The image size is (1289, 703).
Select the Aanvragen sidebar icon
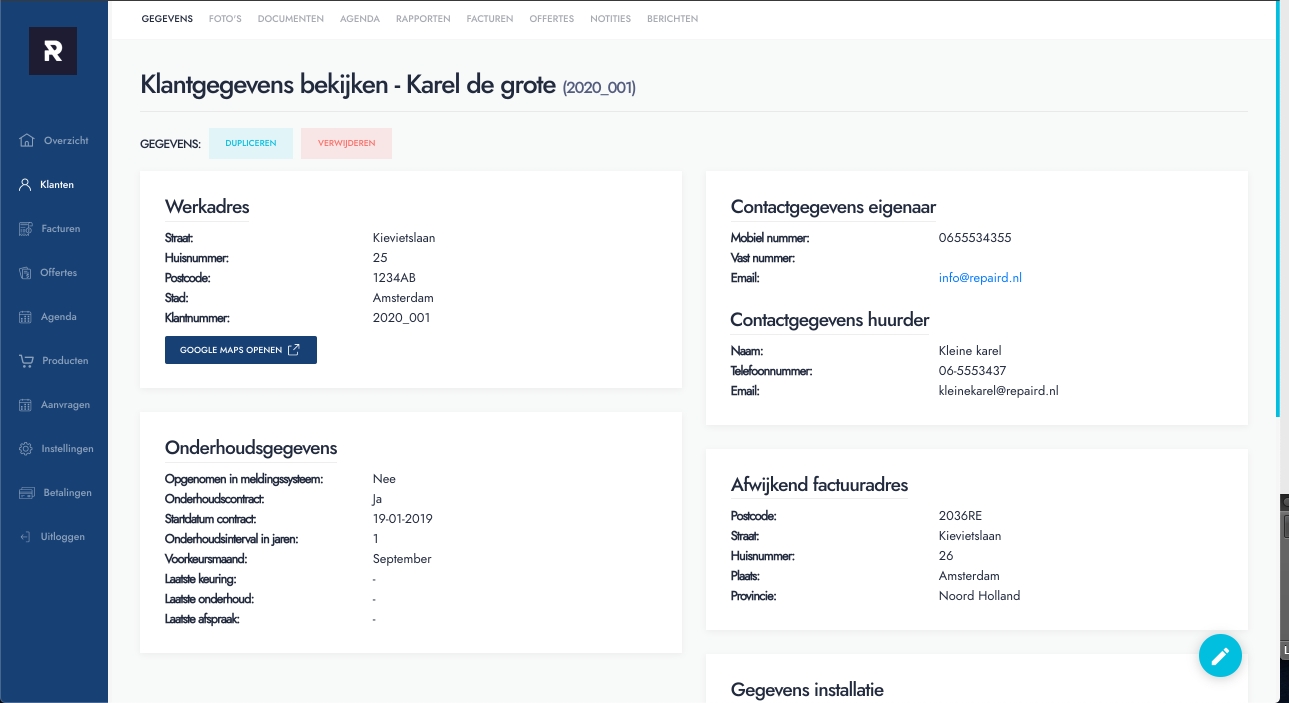[x=25, y=404]
